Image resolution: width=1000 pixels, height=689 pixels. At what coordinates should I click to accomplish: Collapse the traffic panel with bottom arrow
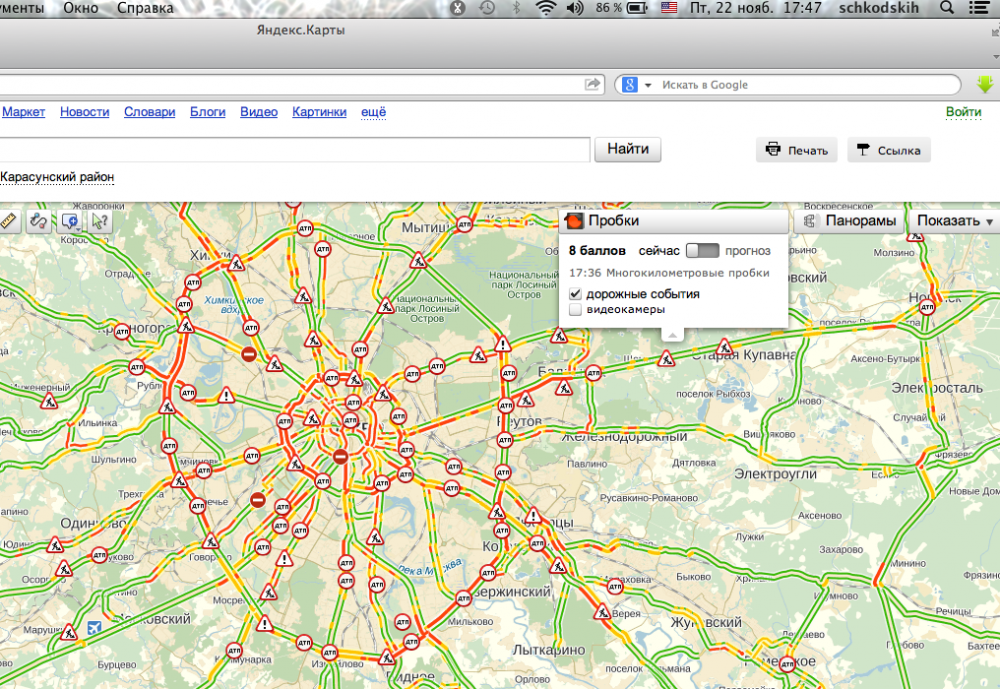pyautogui.click(x=673, y=334)
